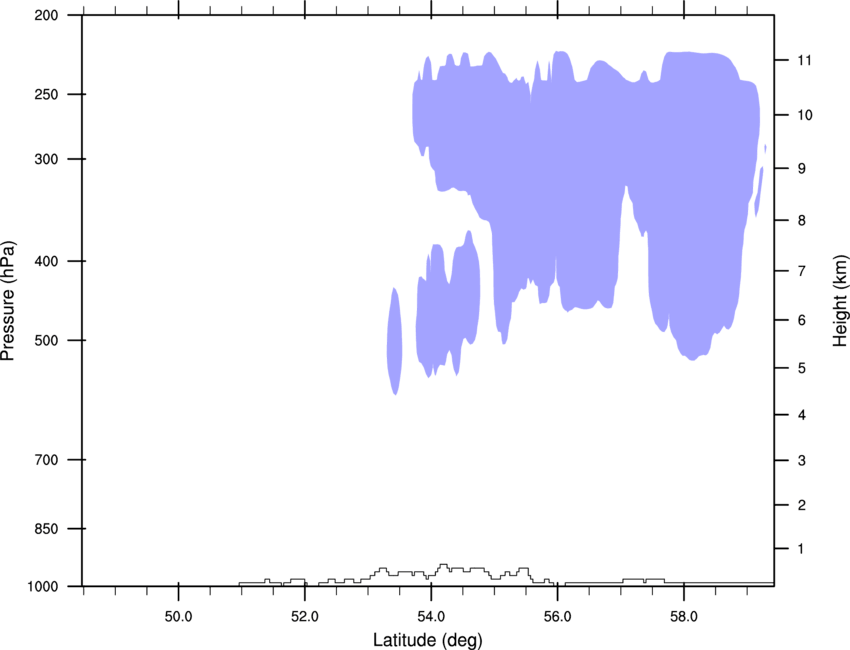This screenshot has height=650, width=850.
Task: Click the 58.0 latitude label
Action: [x=684, y=617]
